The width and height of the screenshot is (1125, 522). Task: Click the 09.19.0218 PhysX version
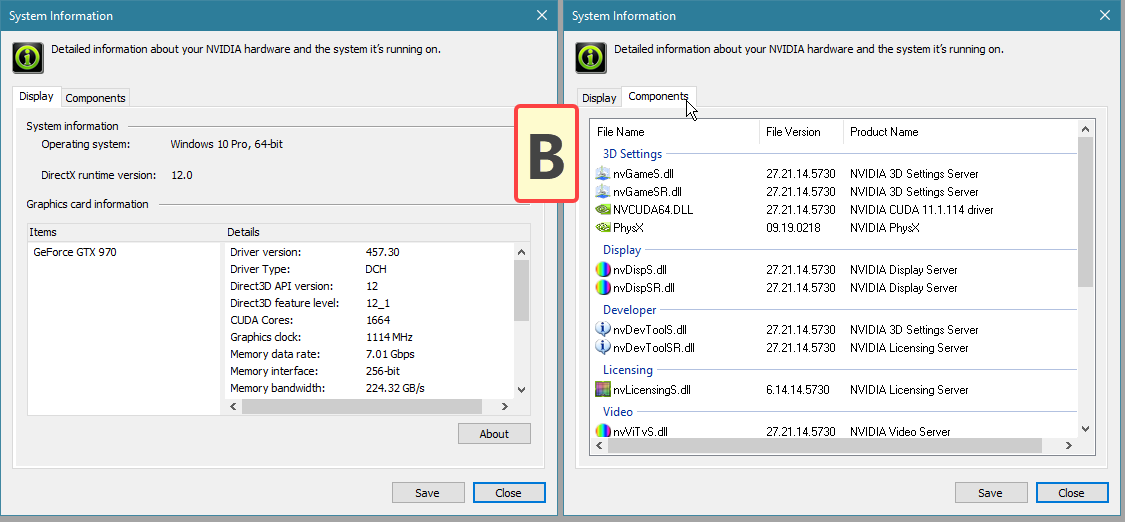pos(793,228)
